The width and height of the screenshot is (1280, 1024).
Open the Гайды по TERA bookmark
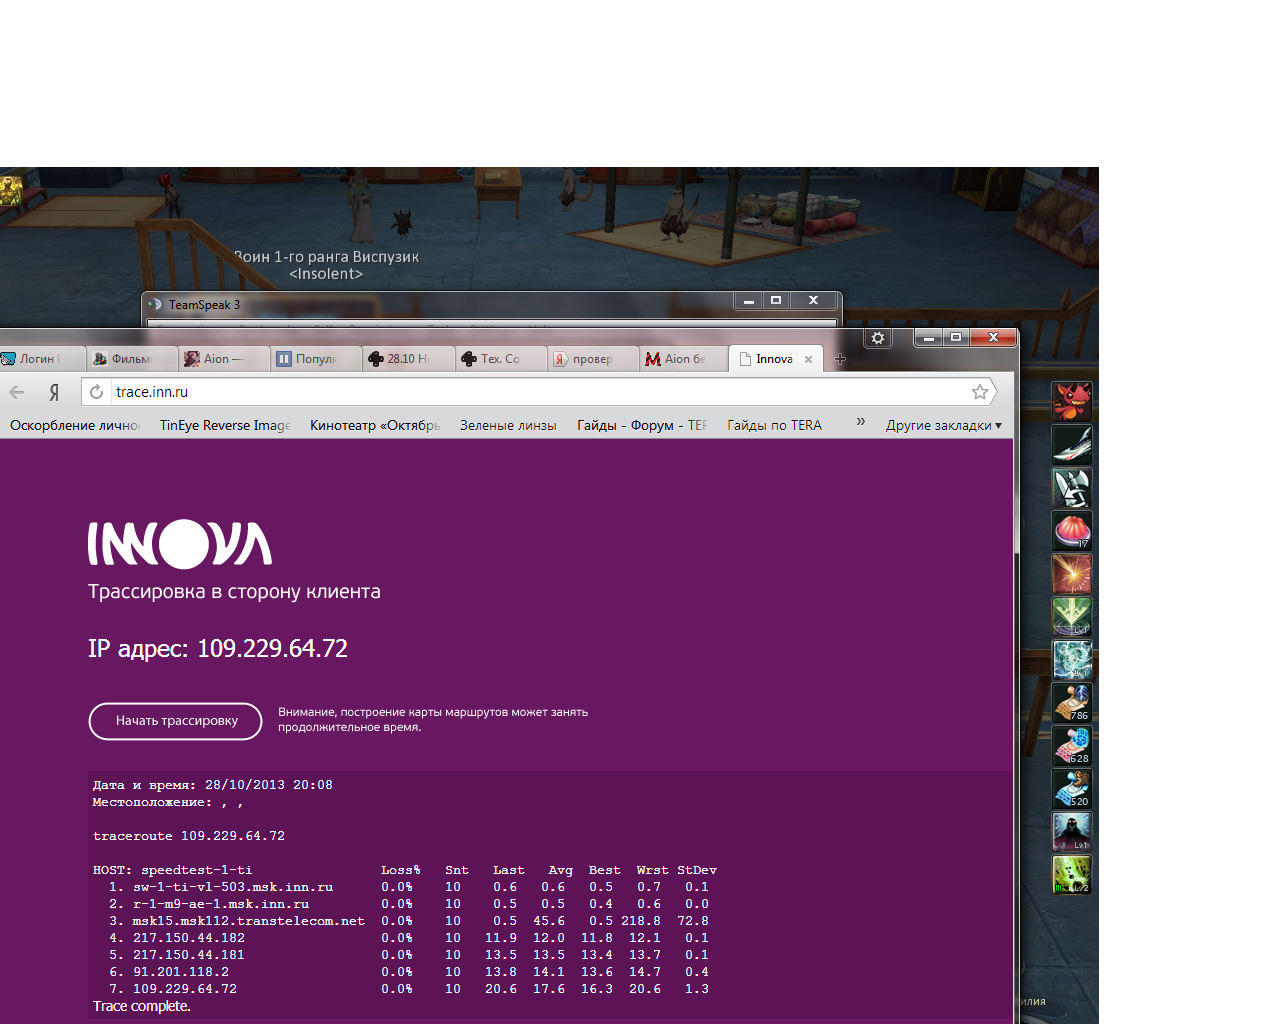(x=774, y=425)
